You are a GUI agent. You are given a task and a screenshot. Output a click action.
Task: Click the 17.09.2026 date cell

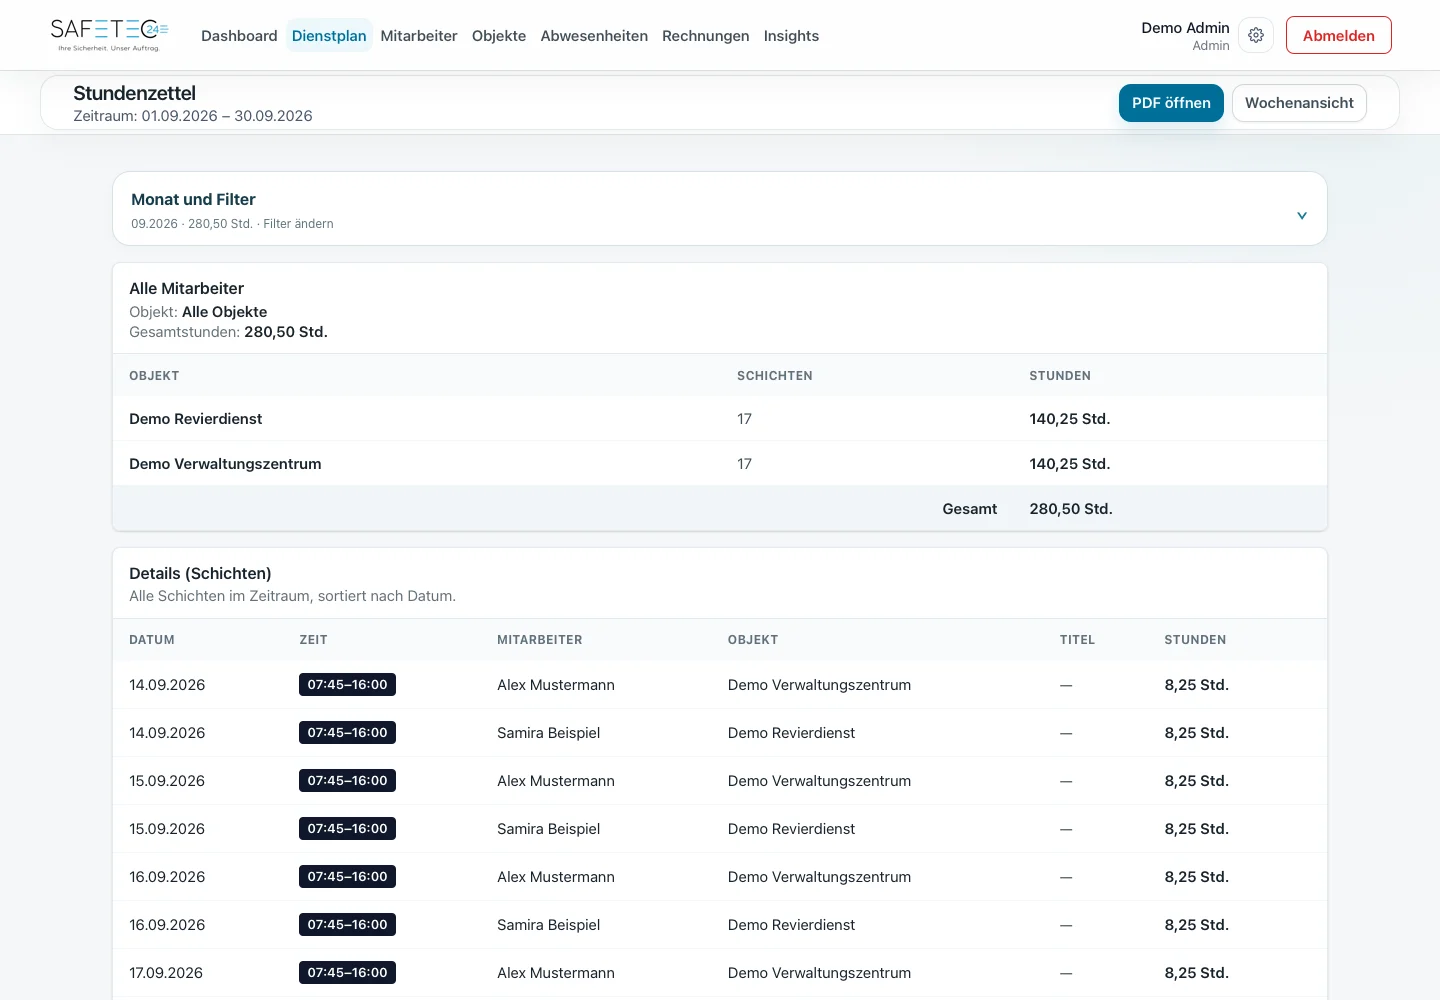click(x=166, y=973)
